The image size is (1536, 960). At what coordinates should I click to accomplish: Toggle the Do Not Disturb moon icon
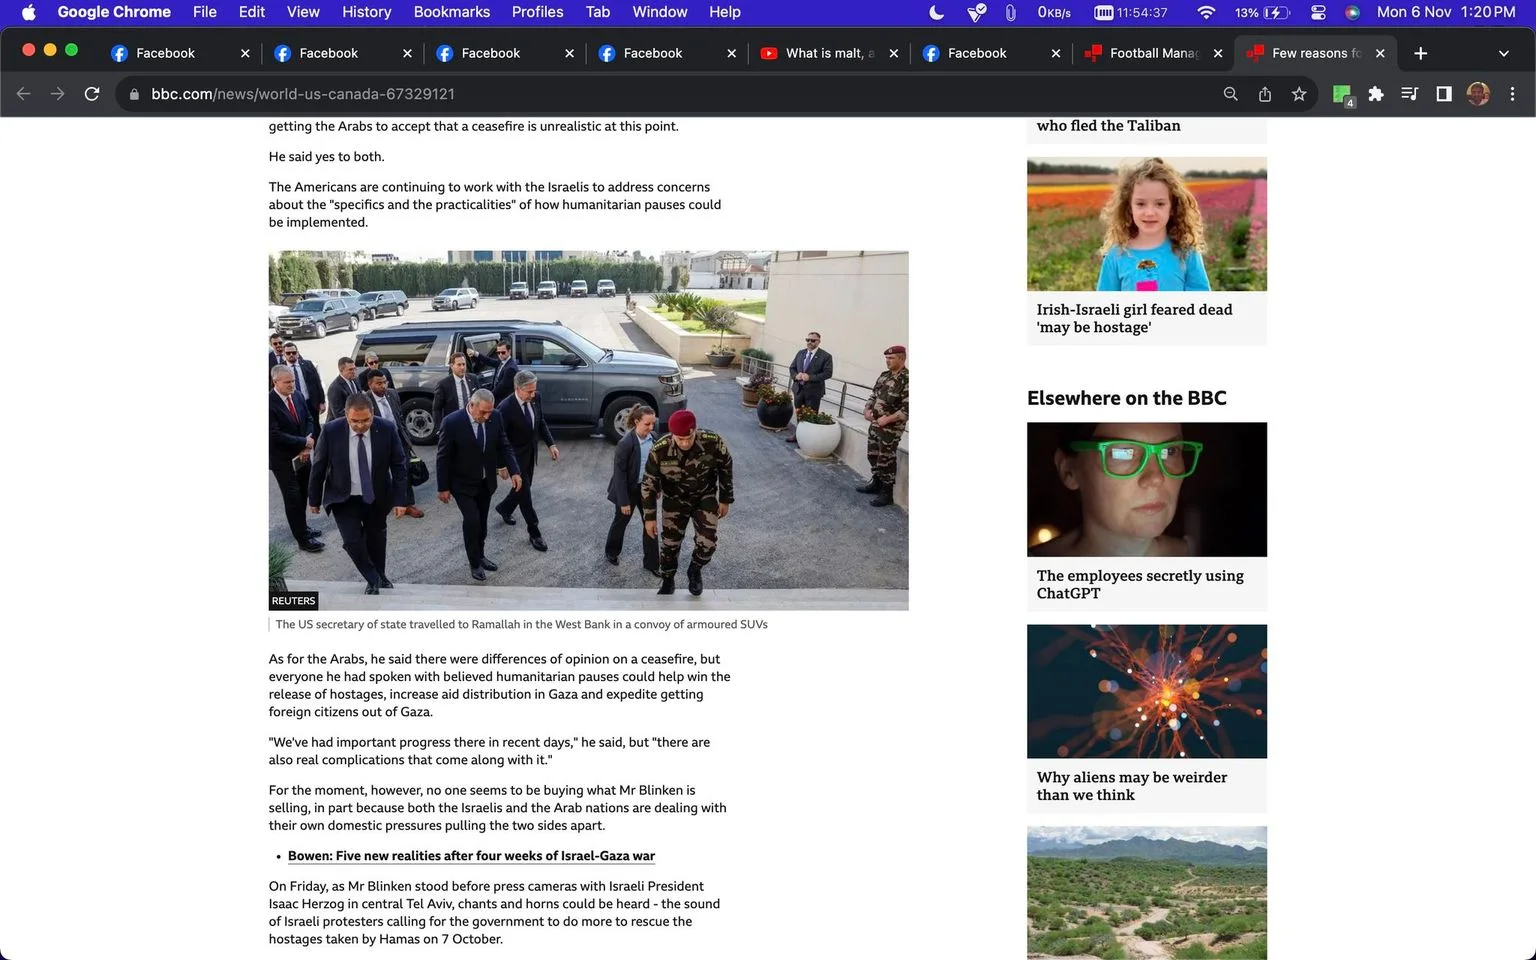click(937, 12)
